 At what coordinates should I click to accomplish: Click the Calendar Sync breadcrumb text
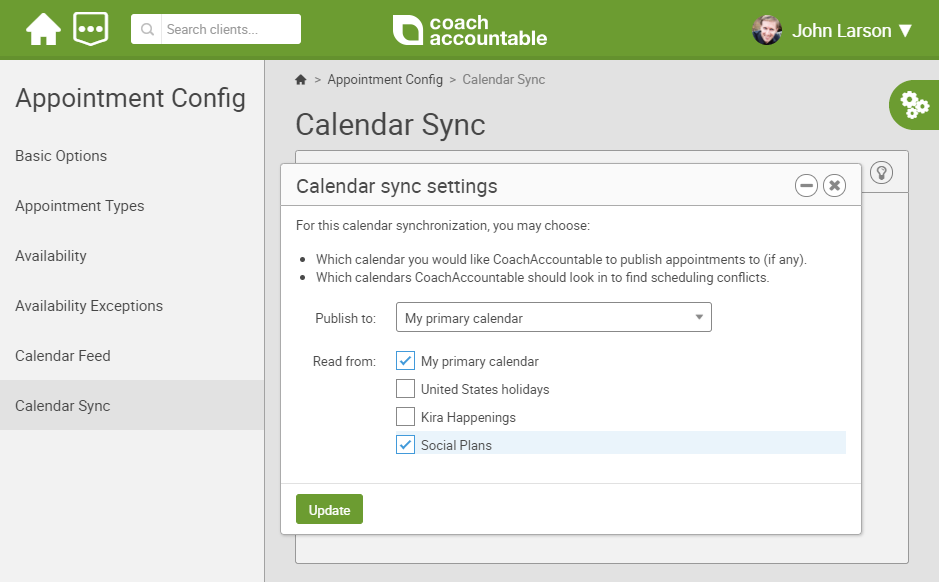tap(504, 80)
